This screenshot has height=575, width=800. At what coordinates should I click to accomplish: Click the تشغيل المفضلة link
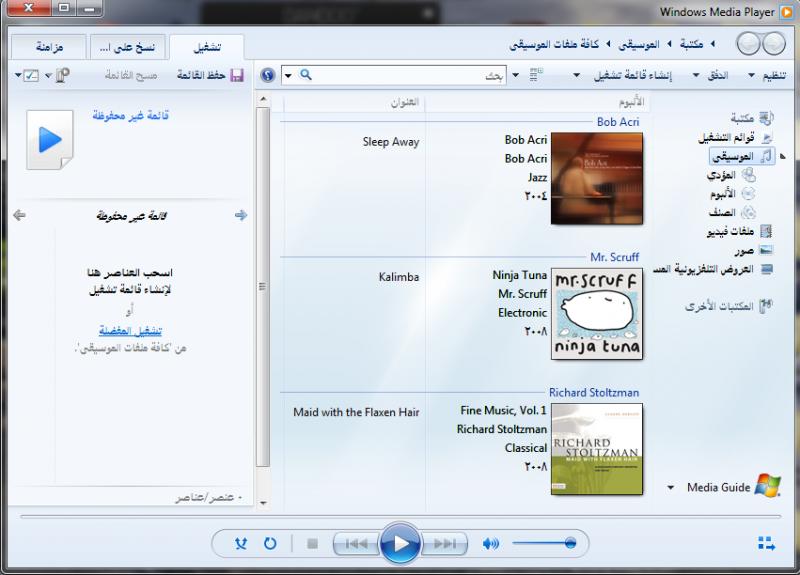click(x=130, y=331)
